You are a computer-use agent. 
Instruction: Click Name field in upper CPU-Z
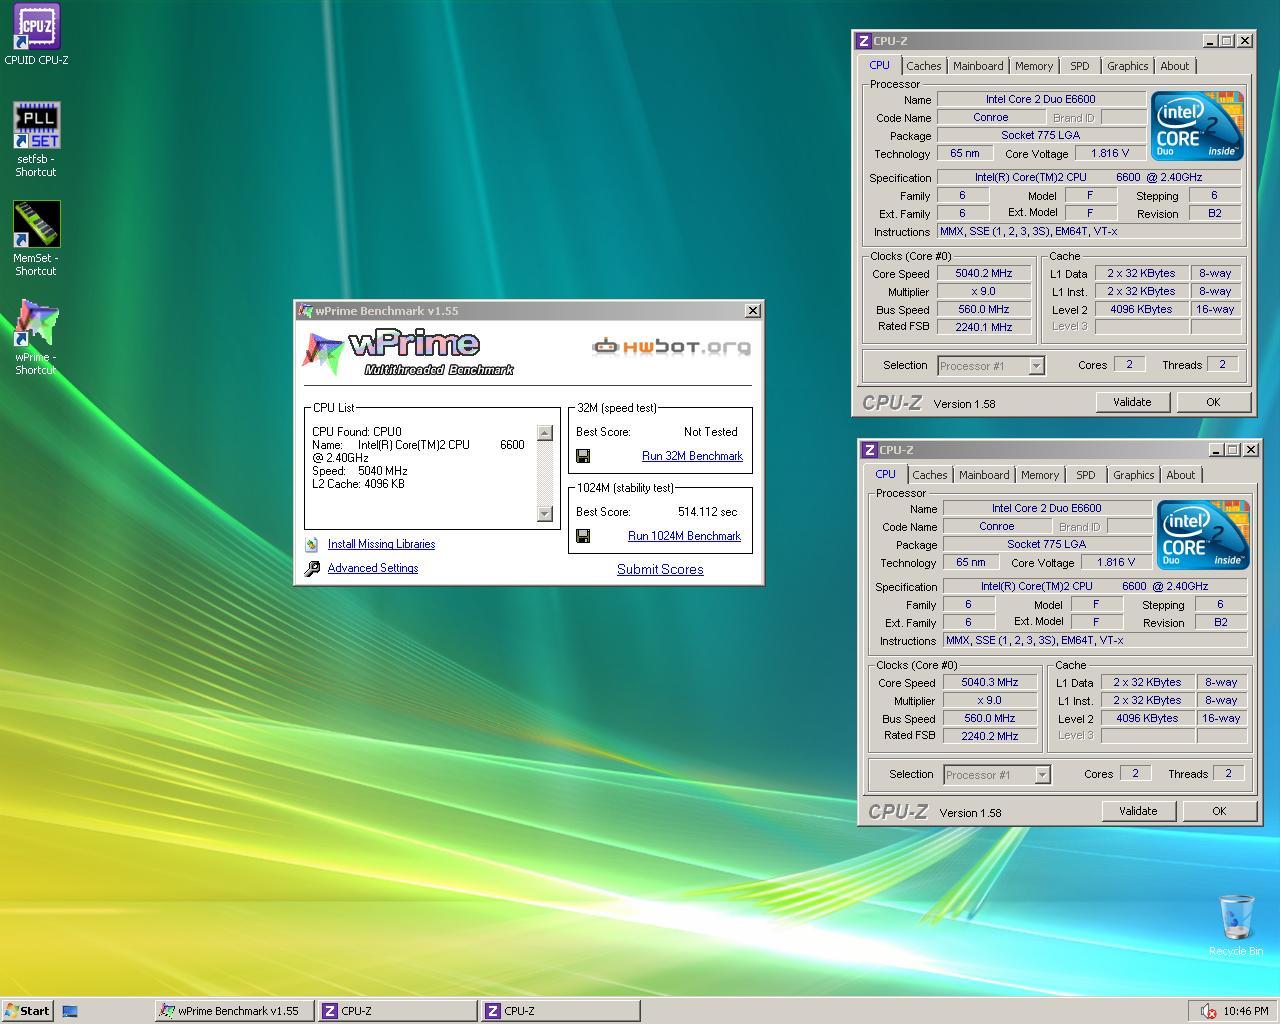(x=1041, y=99)
